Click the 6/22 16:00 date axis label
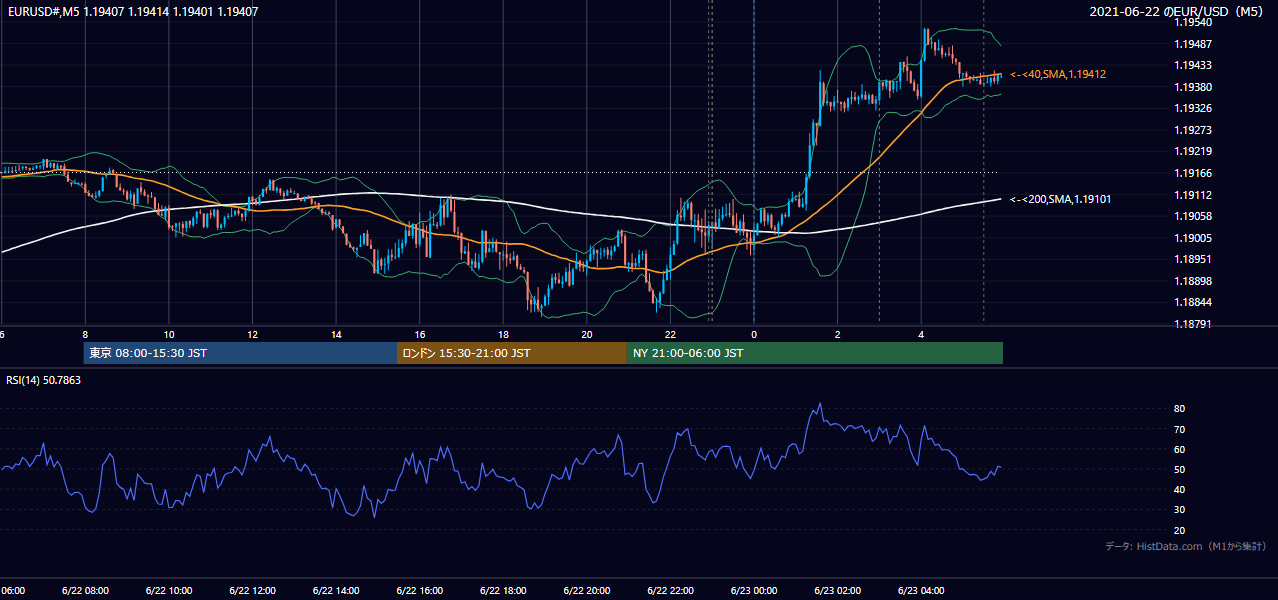 tap(419, 591)
